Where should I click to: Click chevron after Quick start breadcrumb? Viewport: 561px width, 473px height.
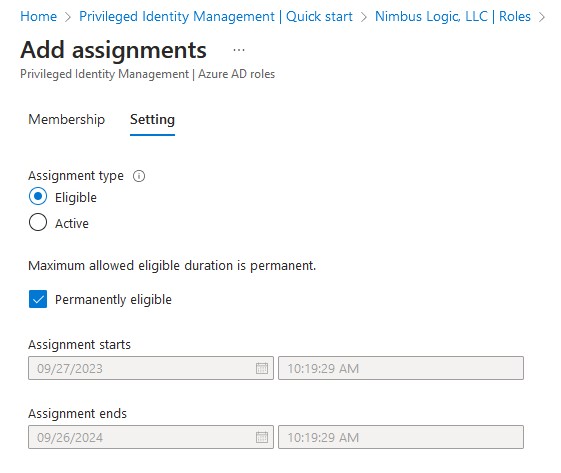[364, 17]
